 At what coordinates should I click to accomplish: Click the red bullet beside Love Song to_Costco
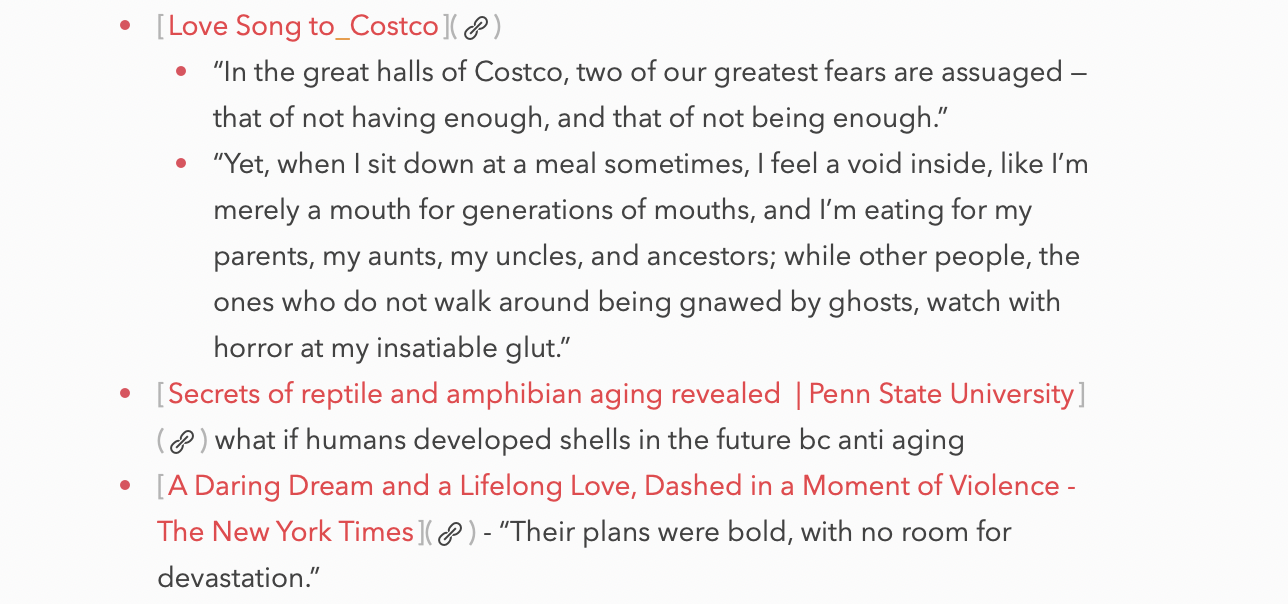coord(125,26)
